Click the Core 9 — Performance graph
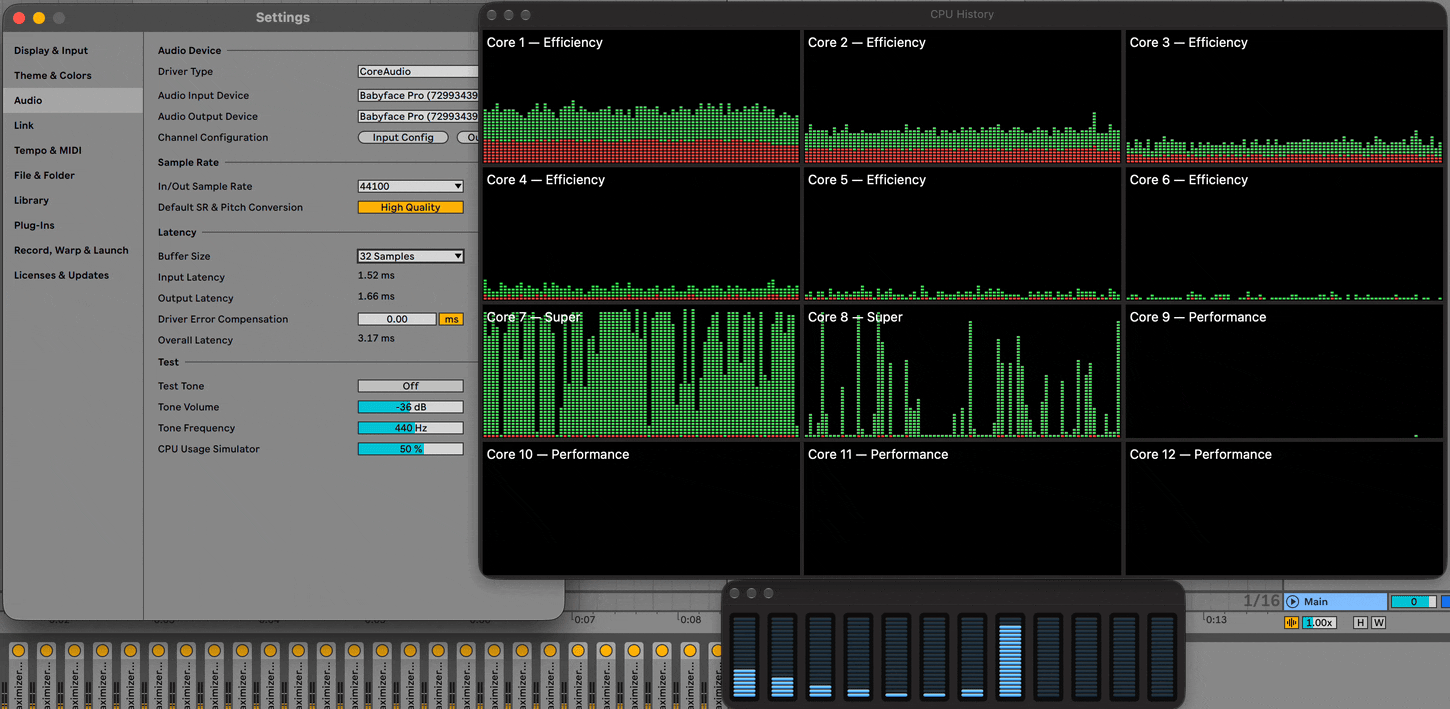1450x709 pixels. pyautogui.click(x=1285, y=371)
